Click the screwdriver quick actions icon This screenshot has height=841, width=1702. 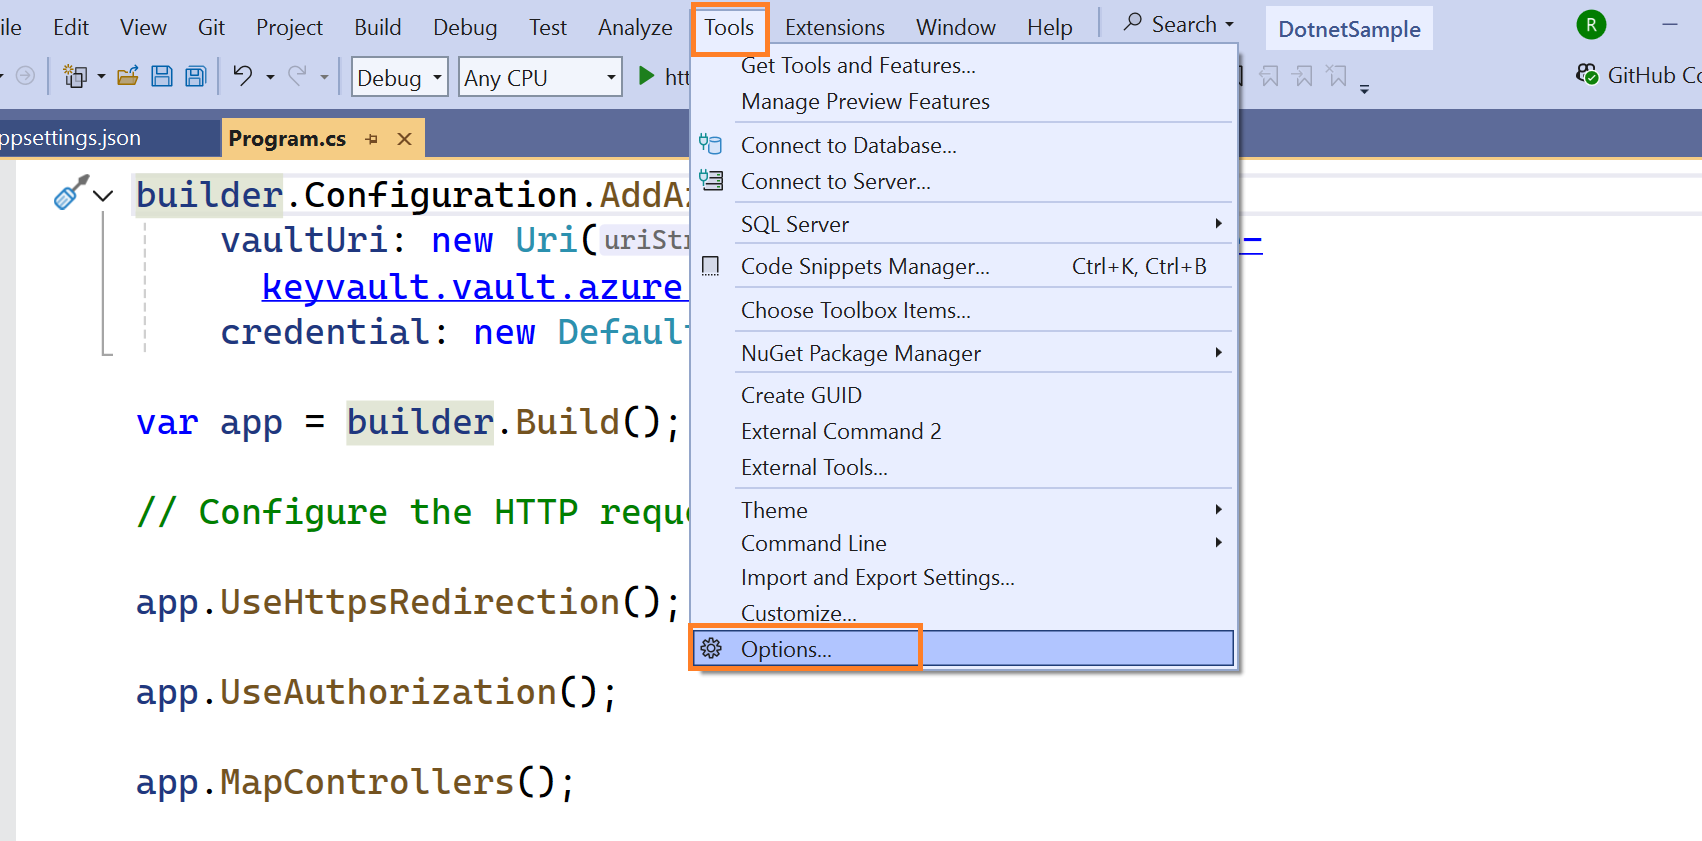(x=69, y=193)
